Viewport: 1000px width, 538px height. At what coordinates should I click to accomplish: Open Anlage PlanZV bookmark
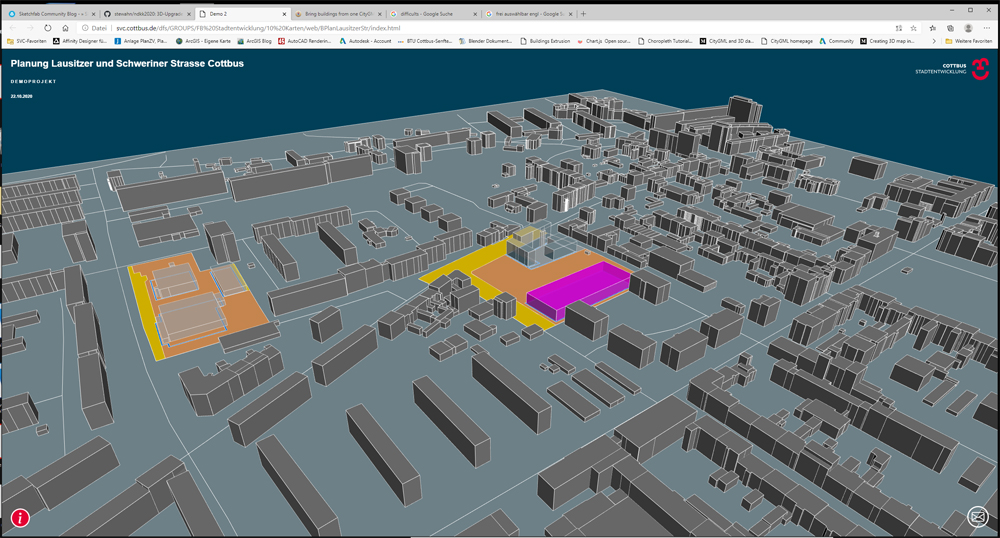[140, 41]
